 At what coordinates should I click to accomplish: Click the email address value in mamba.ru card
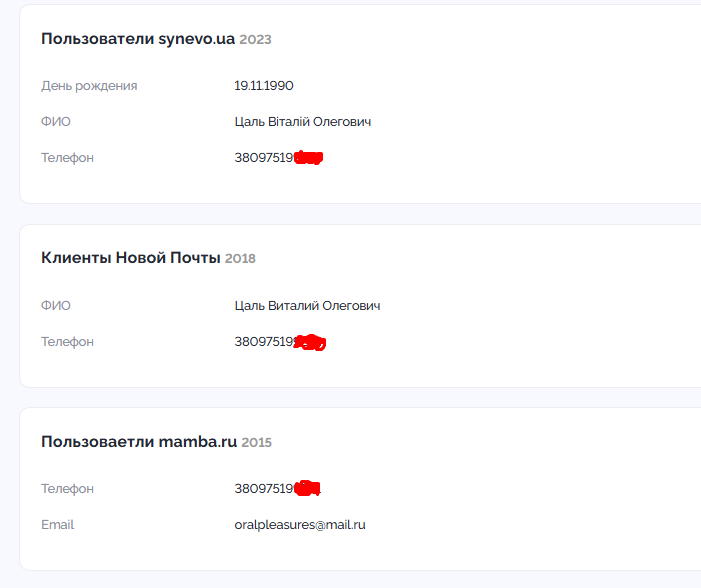[x=300, y=525]
